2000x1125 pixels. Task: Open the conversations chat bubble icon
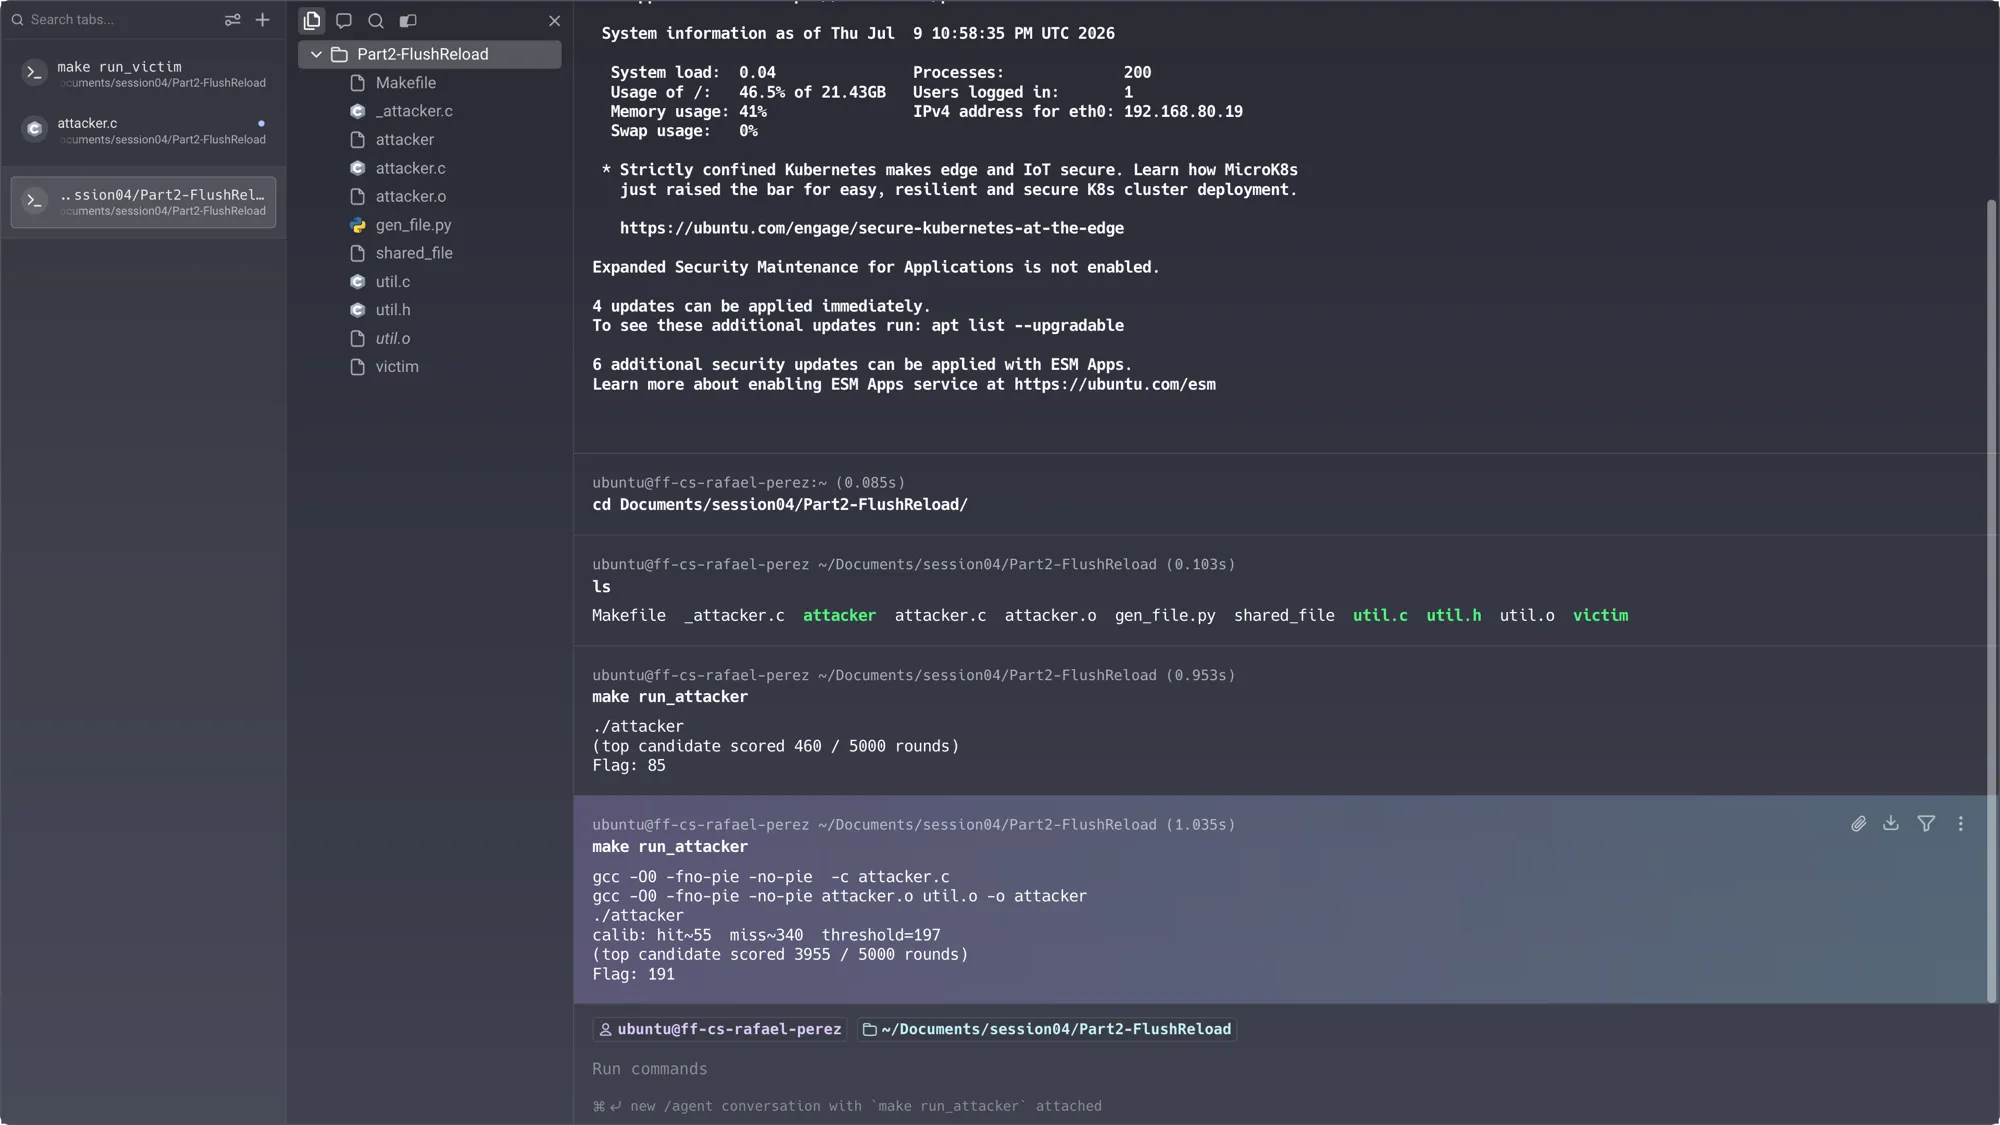point(344,20)
